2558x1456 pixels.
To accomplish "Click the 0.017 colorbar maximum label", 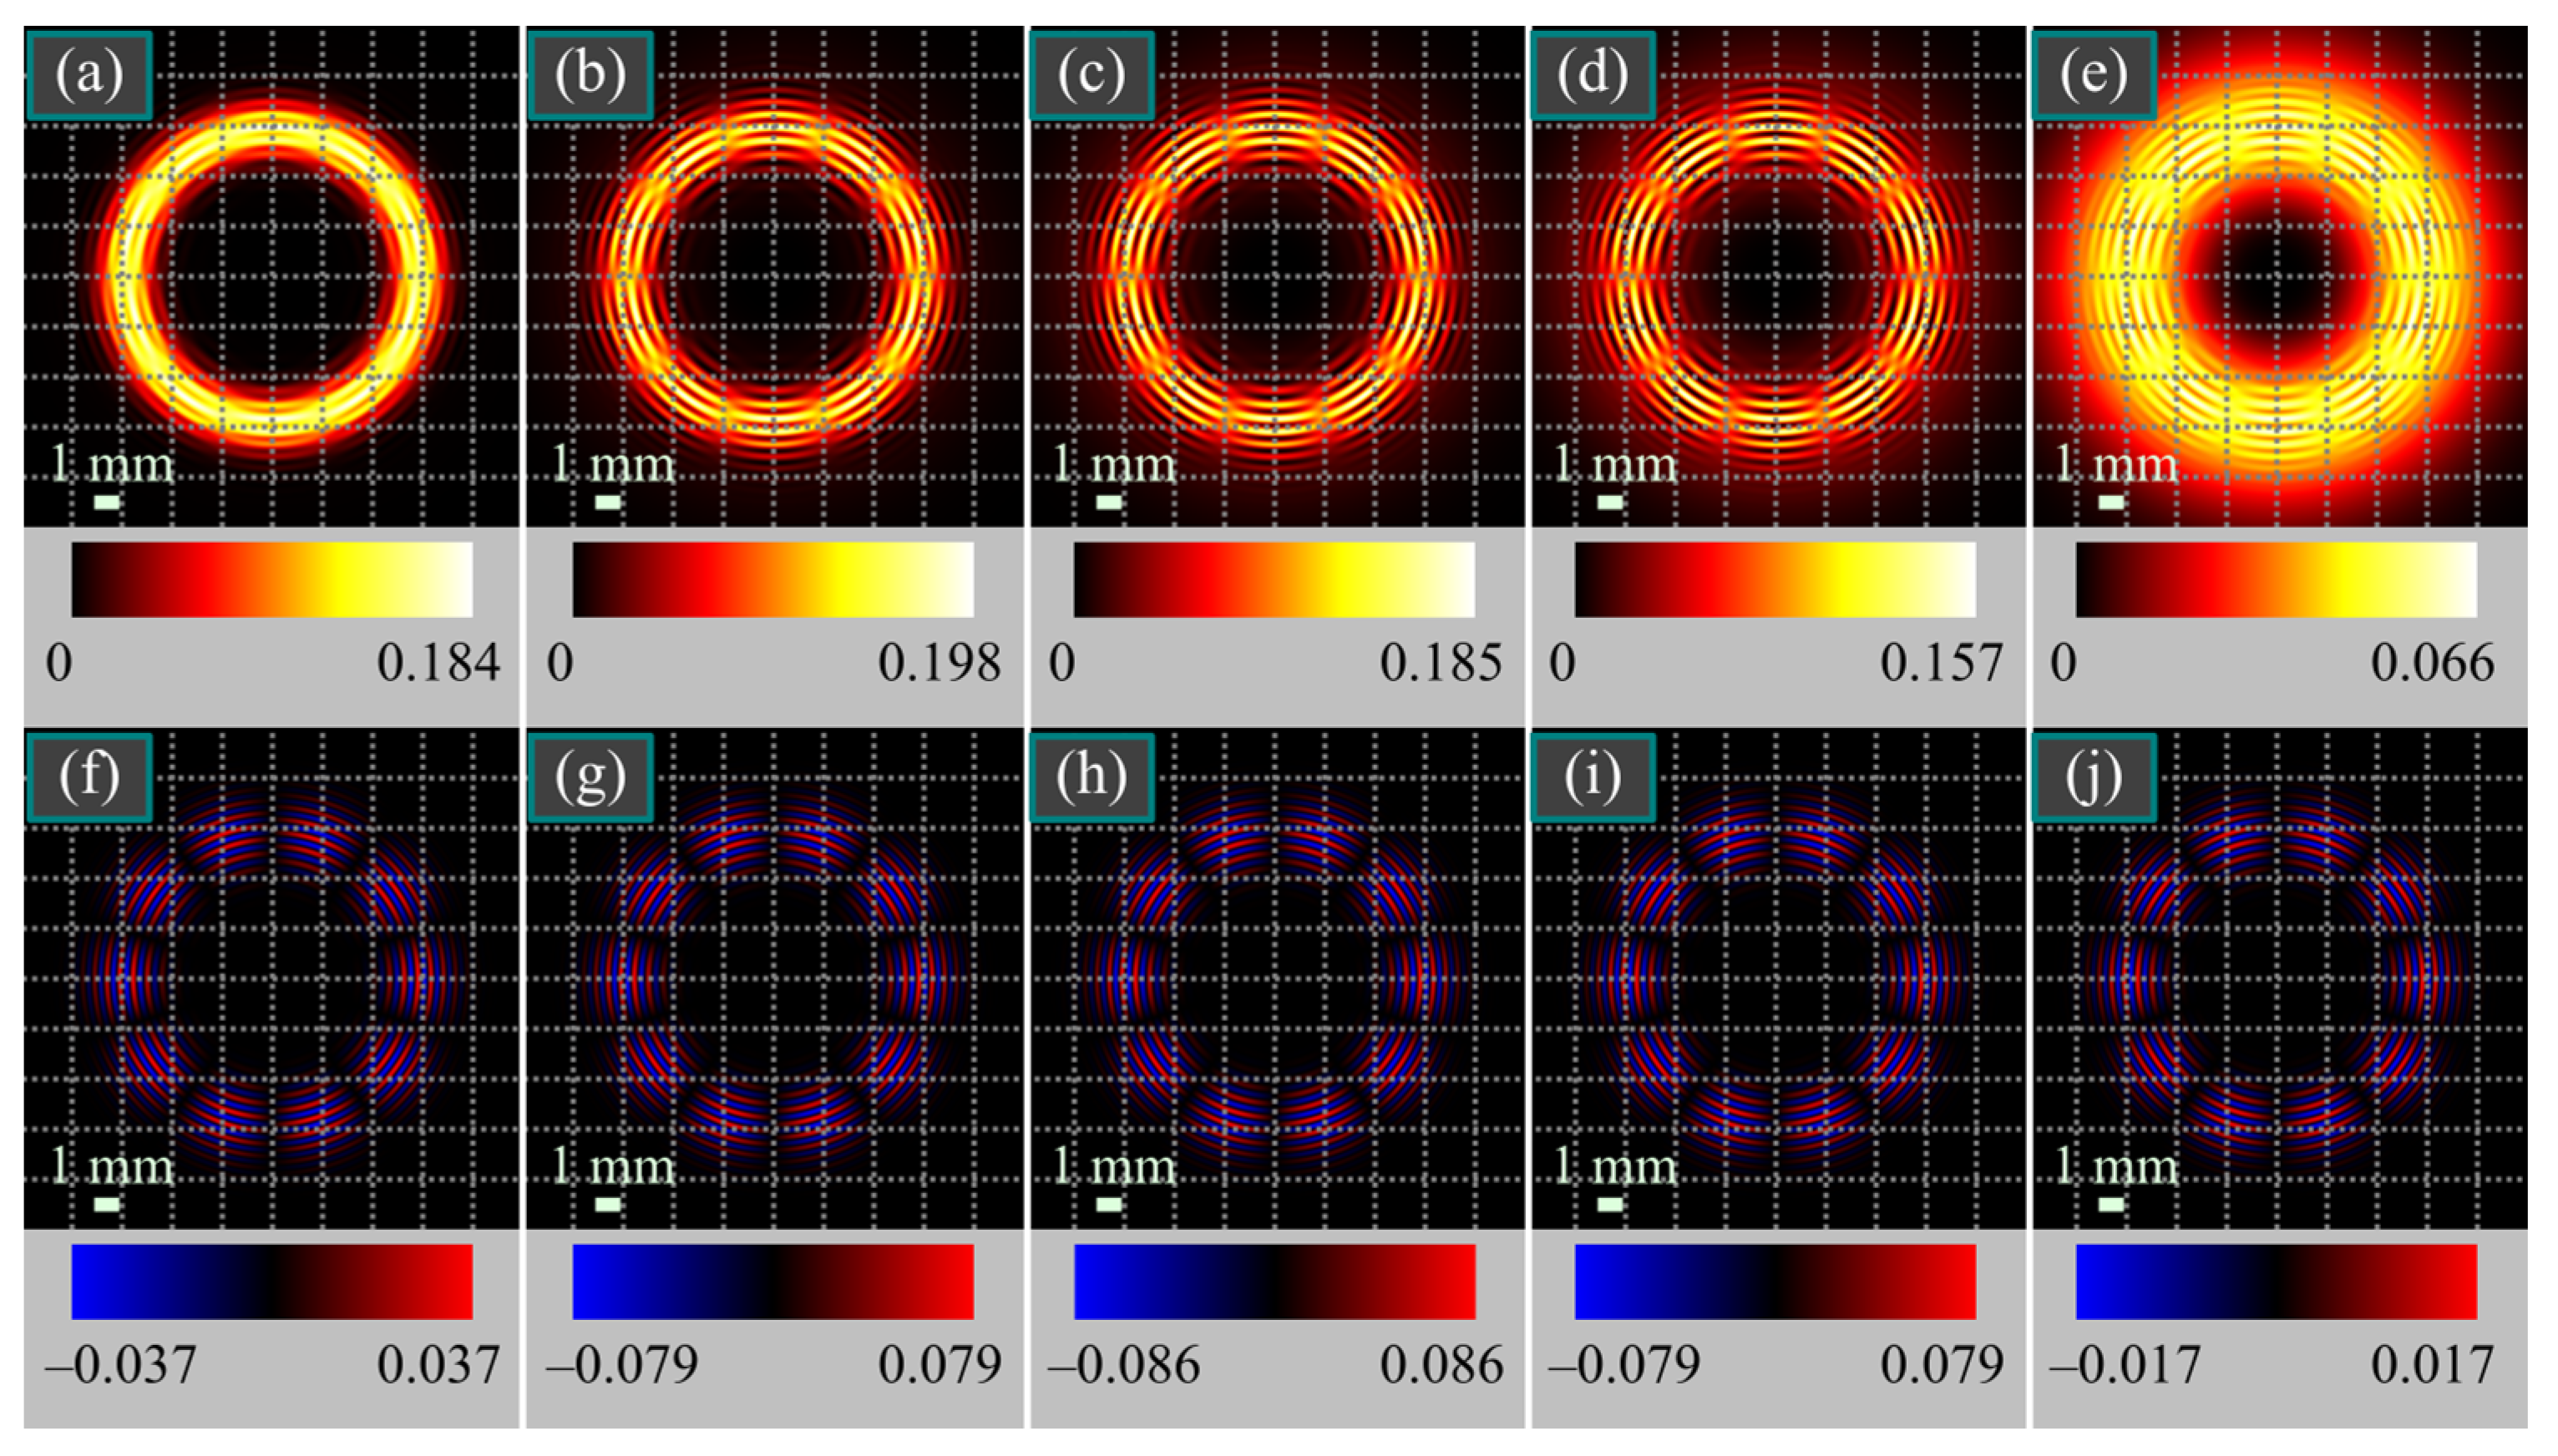I will 2432,1365.
